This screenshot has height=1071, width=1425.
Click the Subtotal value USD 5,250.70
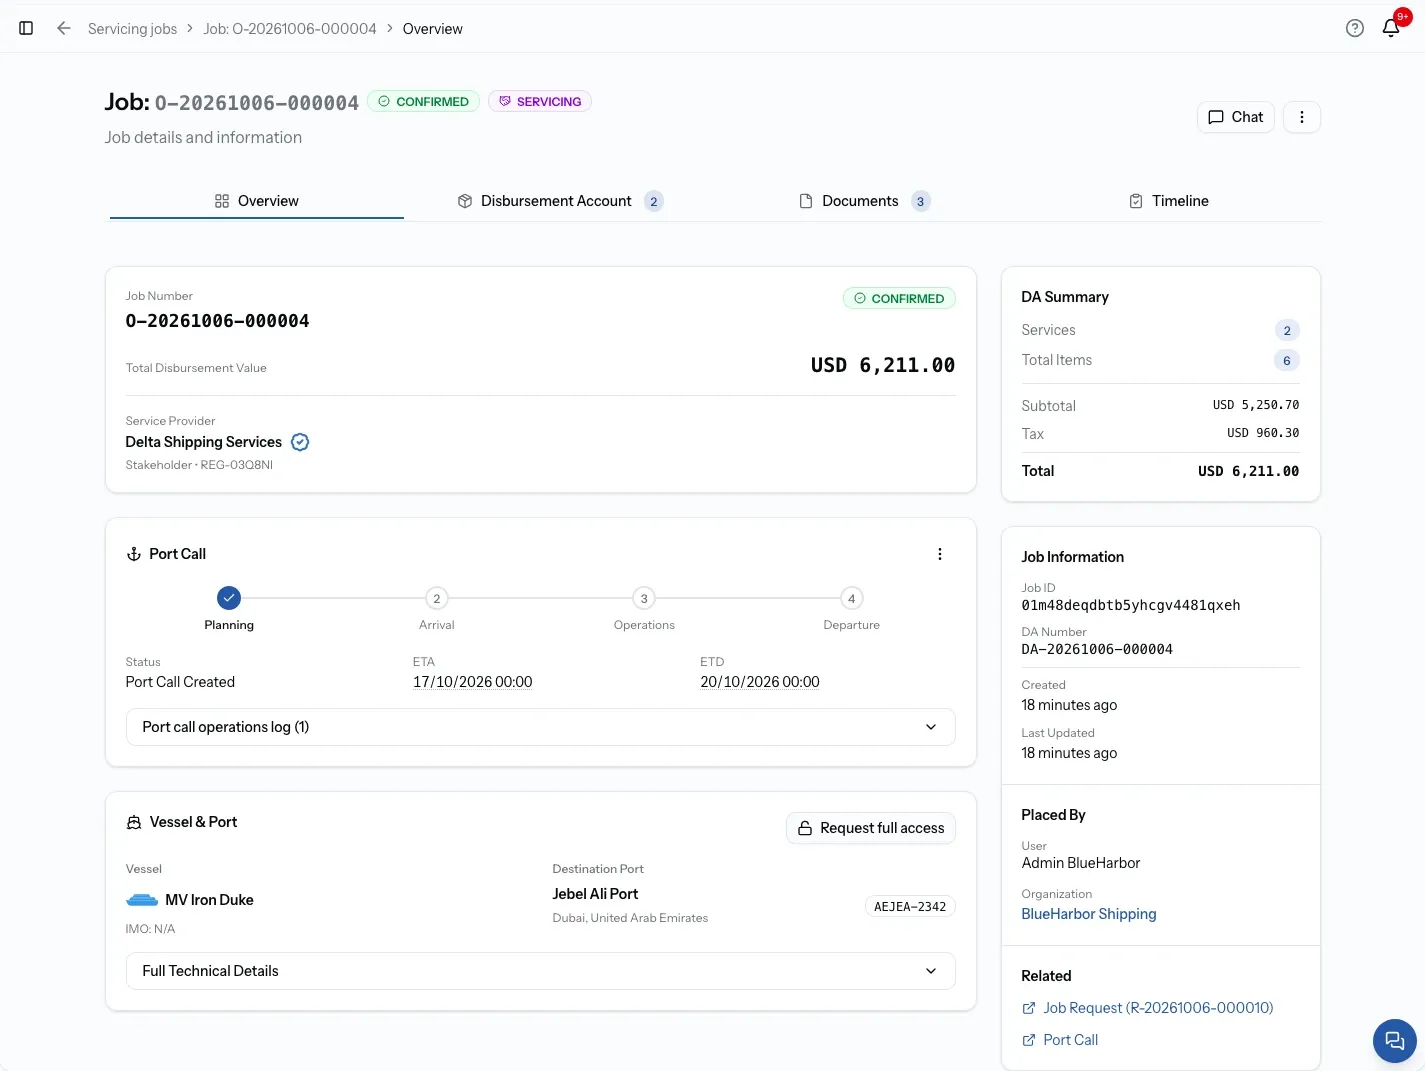(x=1256, y=405)
